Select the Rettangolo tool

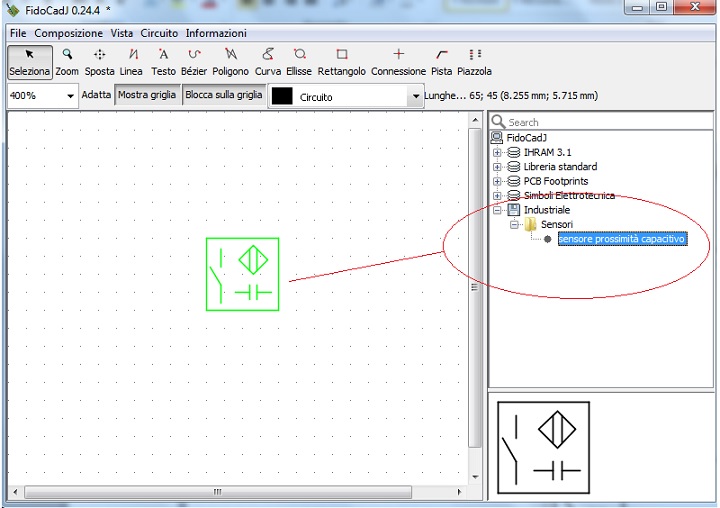[341, 62]
